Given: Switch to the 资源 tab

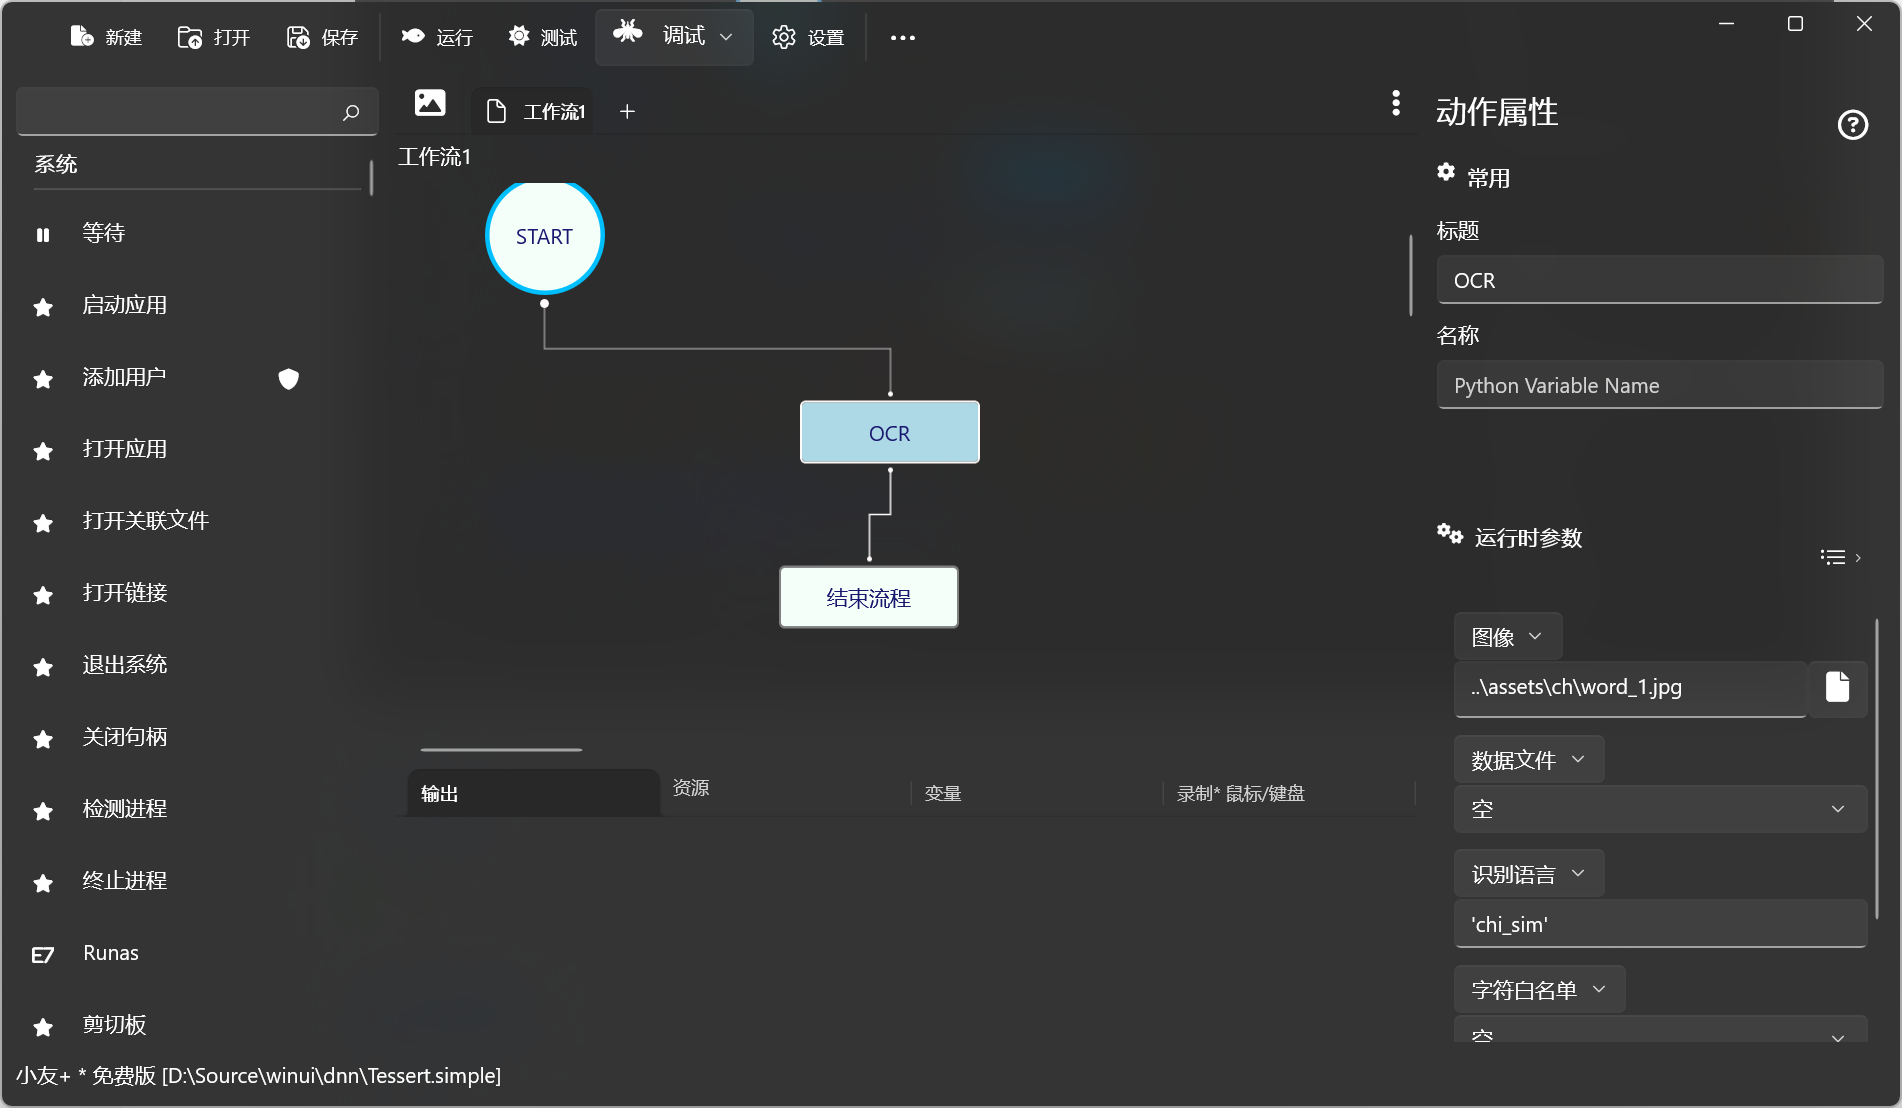Looking at the screenshot, I should [x=691, y=788].
